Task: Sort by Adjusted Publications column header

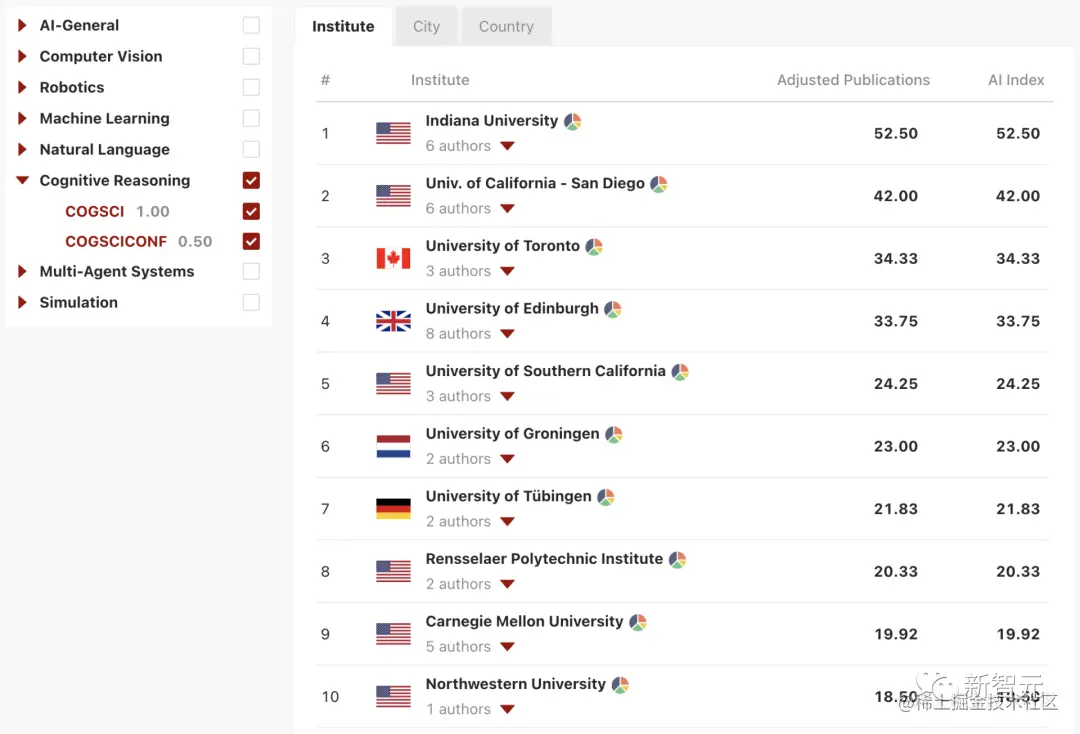Action: point(853,80)
